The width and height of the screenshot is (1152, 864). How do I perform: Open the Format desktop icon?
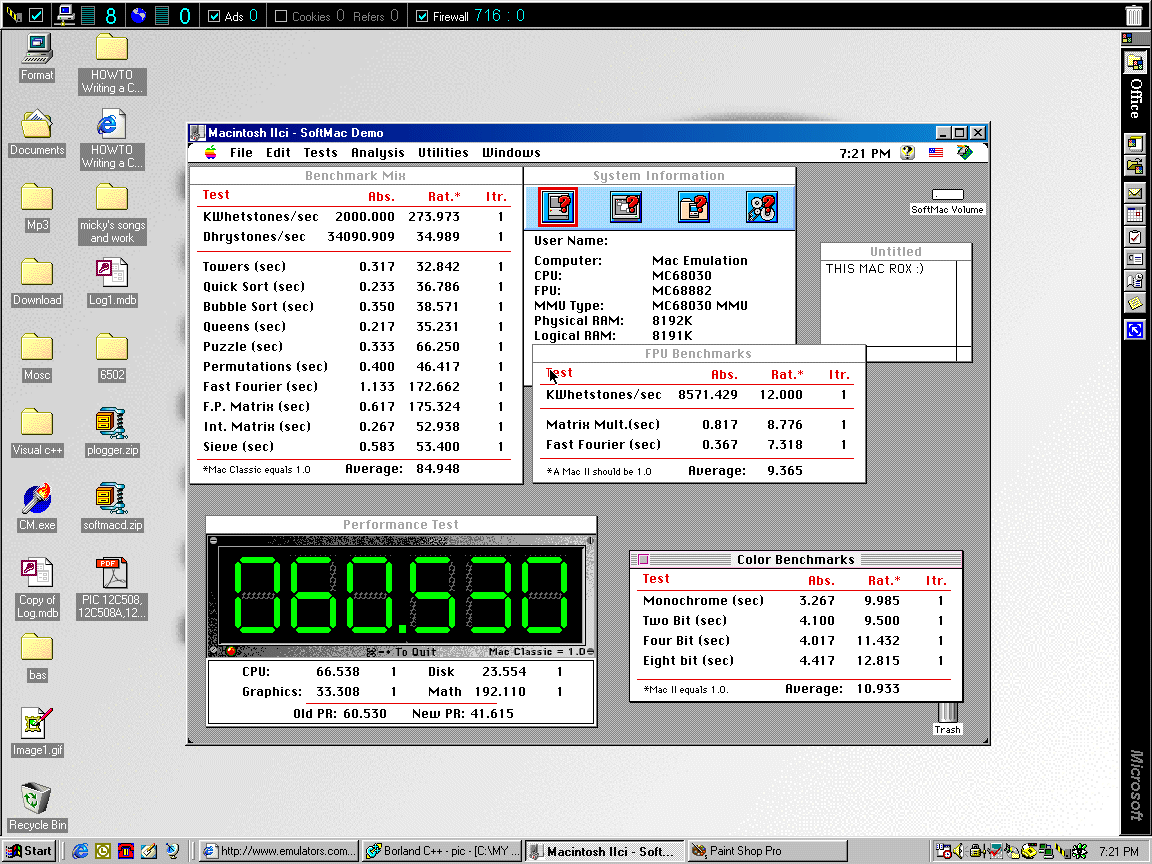[37, 50]
